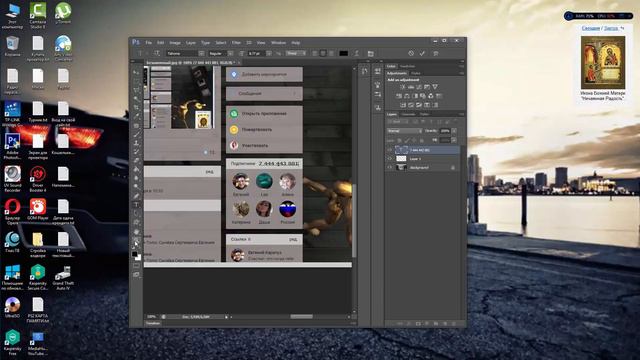Select the Lasso tool
The width and height of the screenshot is (640, 360).
point(136,90)
